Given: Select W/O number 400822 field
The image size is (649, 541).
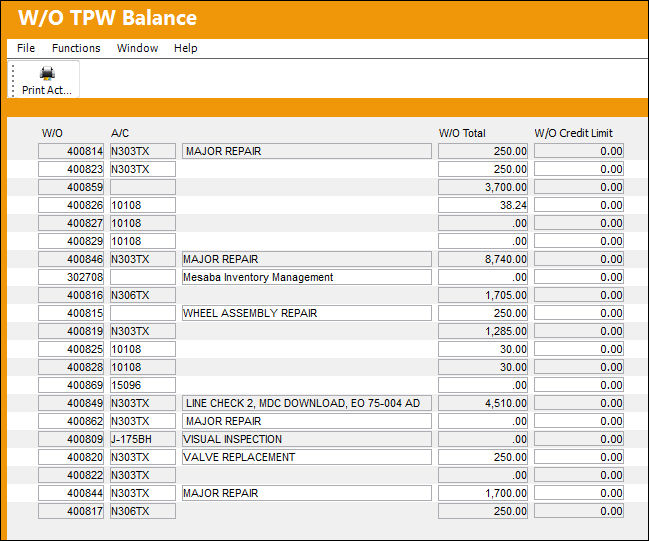Looking at the screenshot, I should pyautogui.click(x=71, y=475).
